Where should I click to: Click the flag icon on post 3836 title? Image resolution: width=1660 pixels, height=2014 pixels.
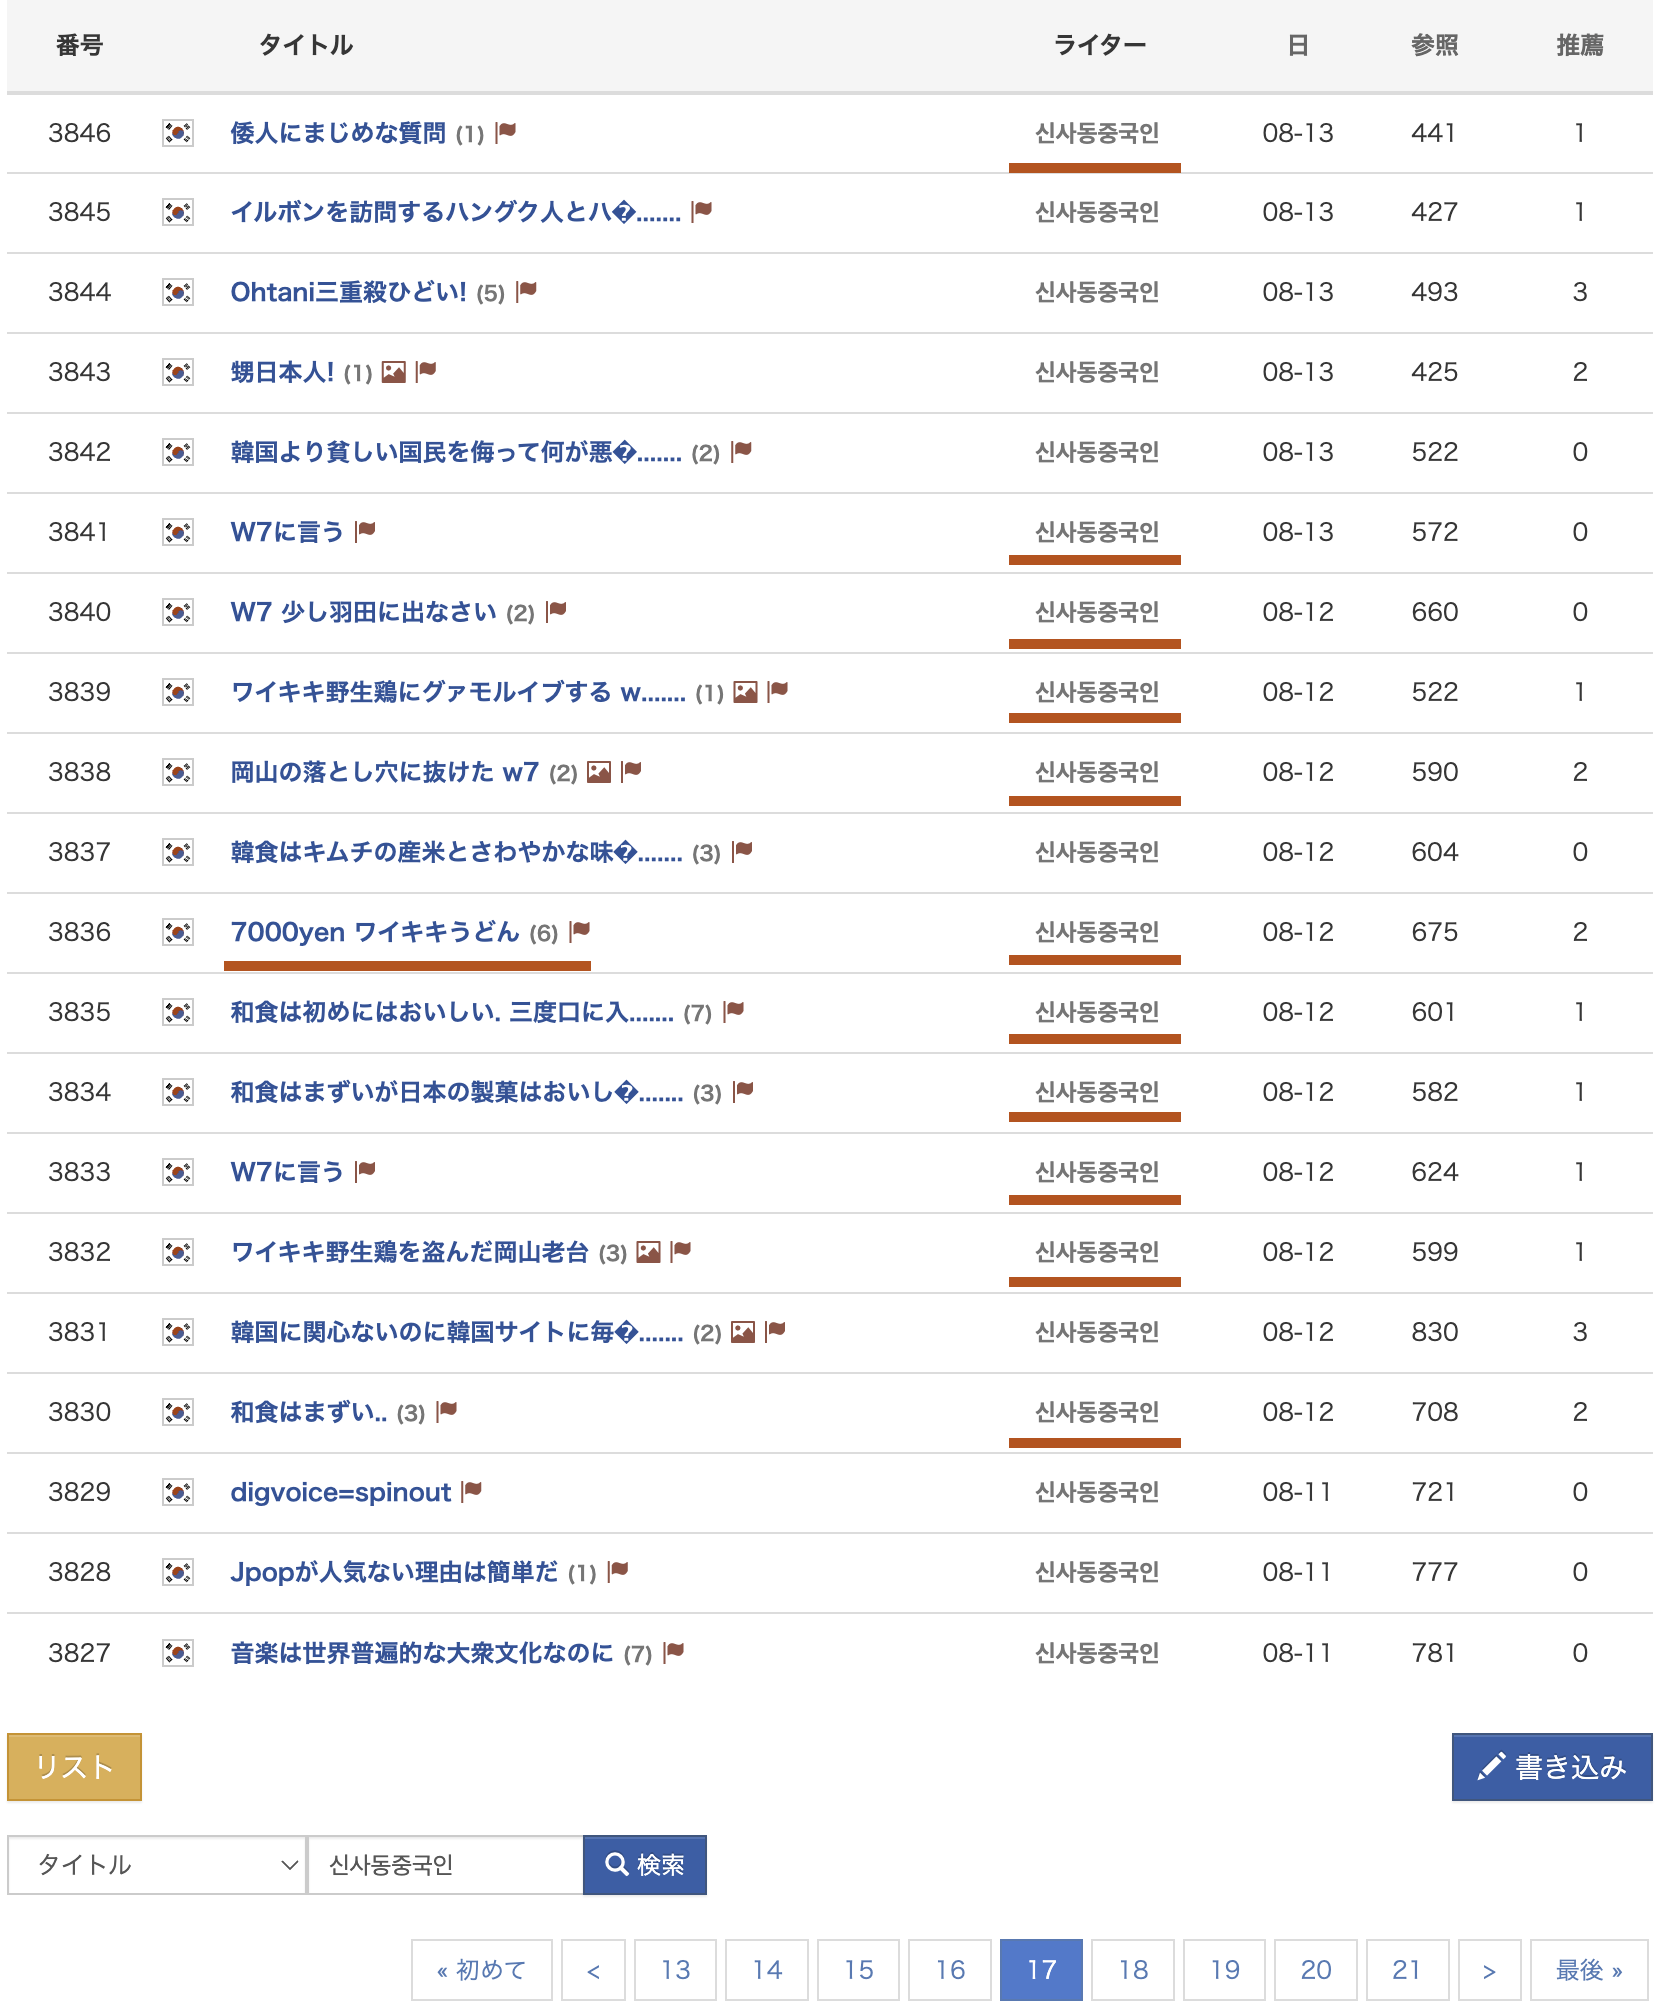pos(580,932)
